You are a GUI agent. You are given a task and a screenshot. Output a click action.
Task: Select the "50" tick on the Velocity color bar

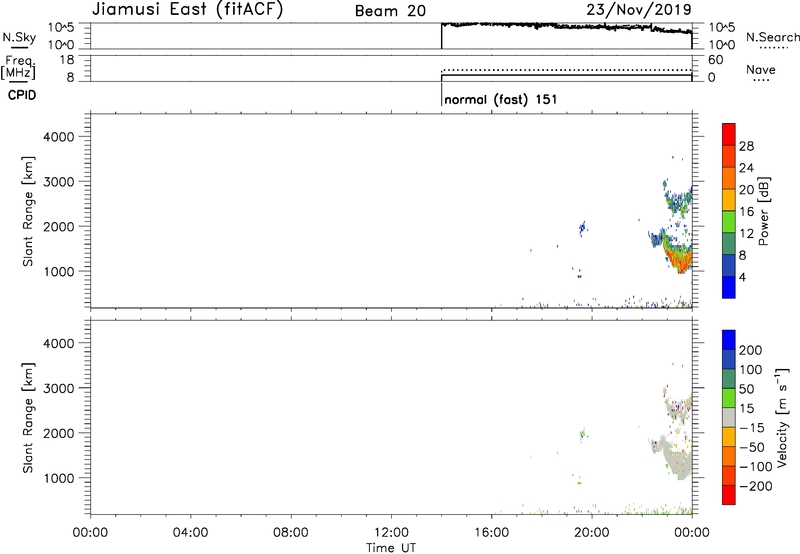tap(747, 389)
